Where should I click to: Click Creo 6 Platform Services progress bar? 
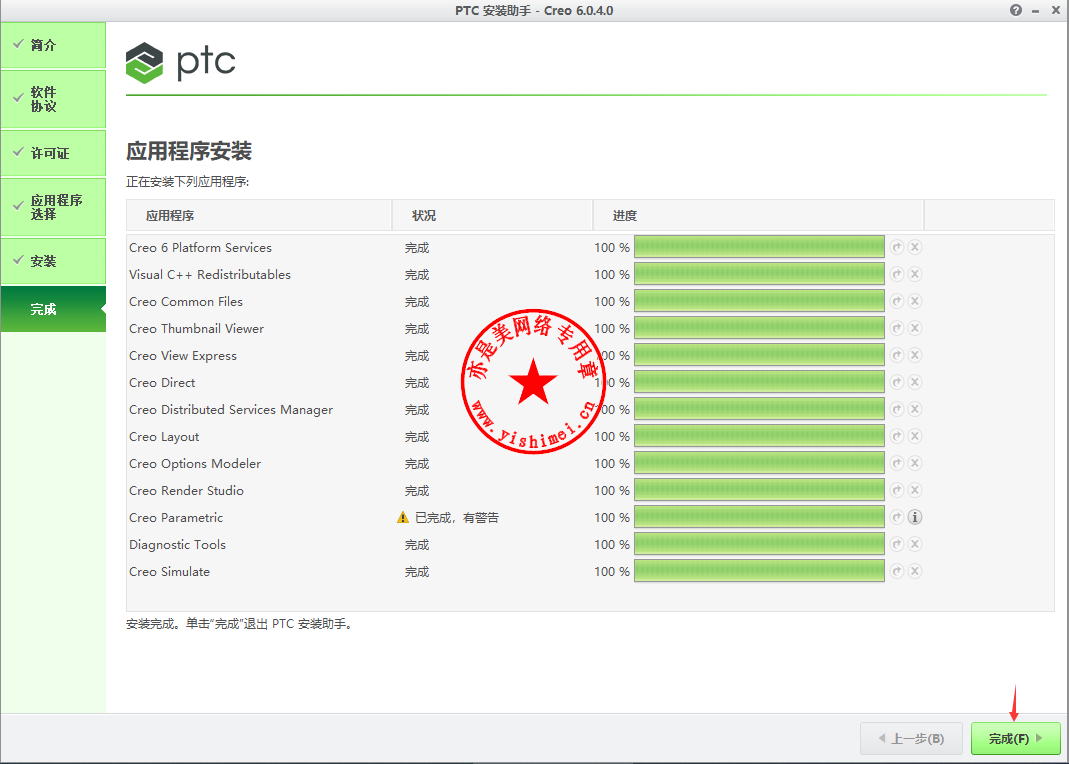[x=759, y=247]
